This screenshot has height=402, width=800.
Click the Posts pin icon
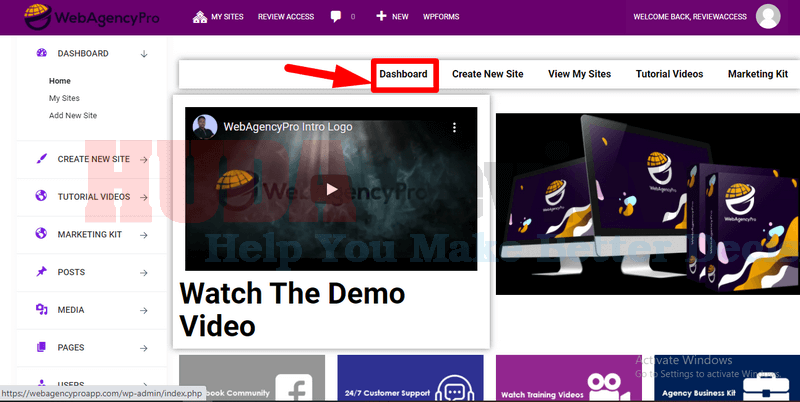41,271
